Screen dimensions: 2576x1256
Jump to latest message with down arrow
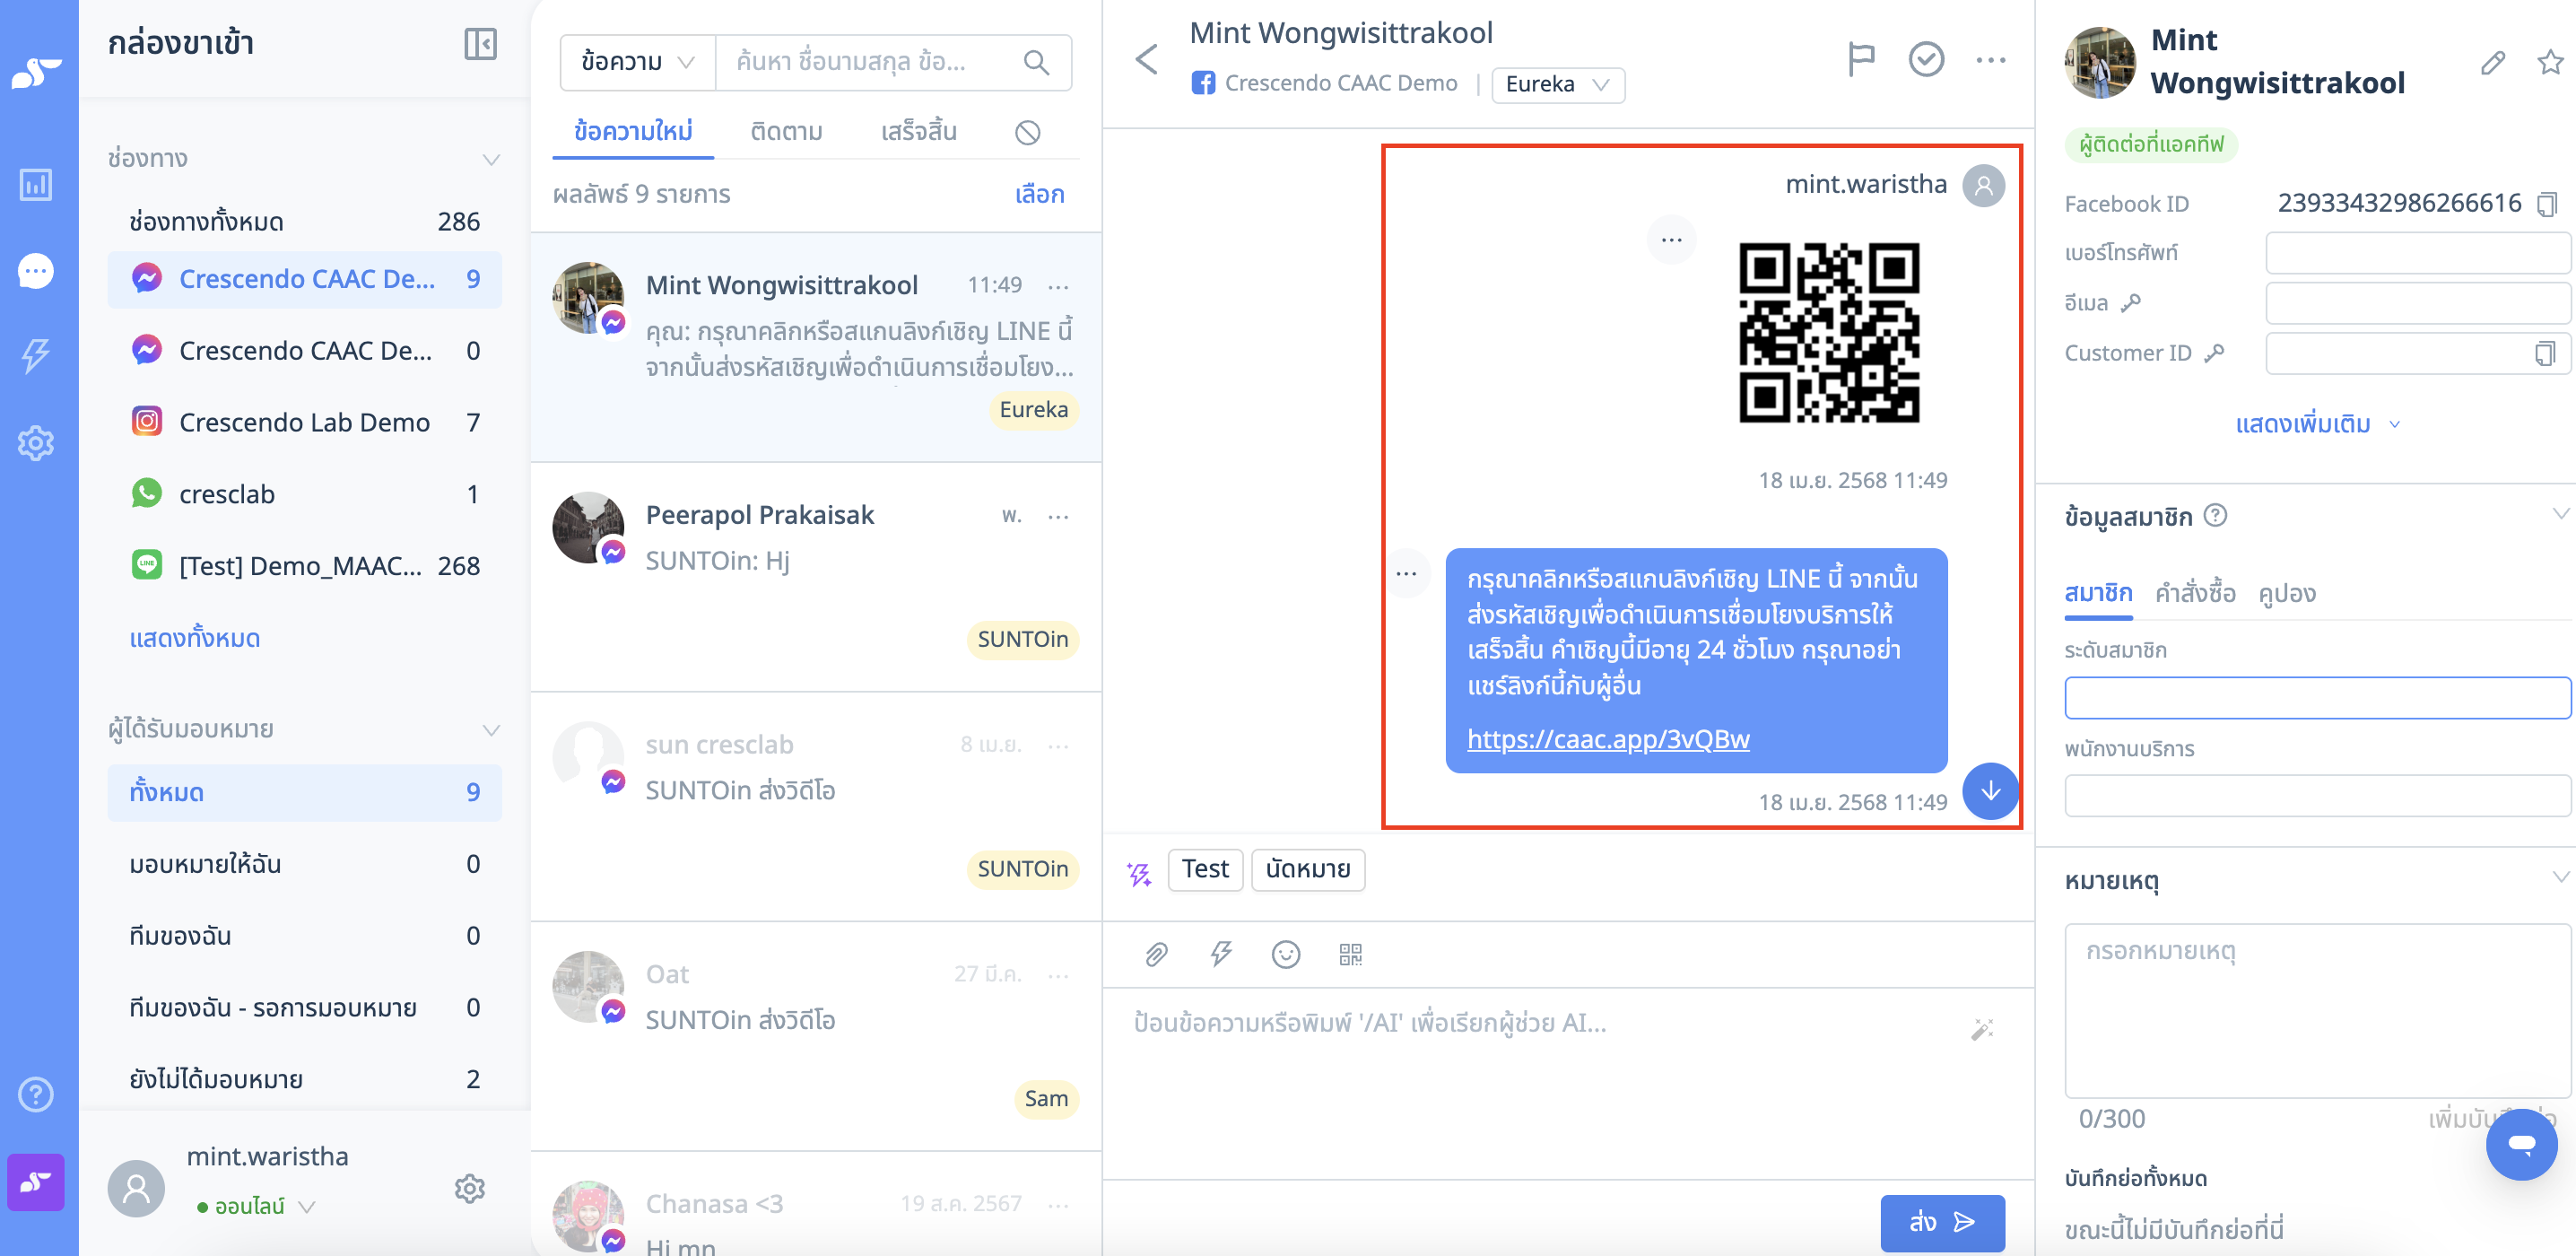click(x=1991, y=791)
